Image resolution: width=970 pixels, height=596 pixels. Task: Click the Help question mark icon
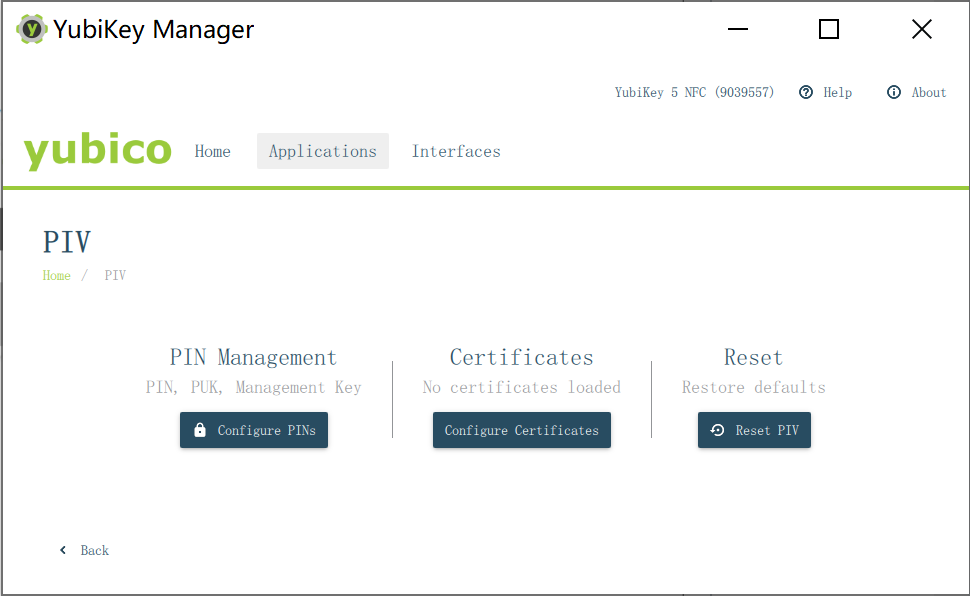pyautogui.click(x=806, y=92)
